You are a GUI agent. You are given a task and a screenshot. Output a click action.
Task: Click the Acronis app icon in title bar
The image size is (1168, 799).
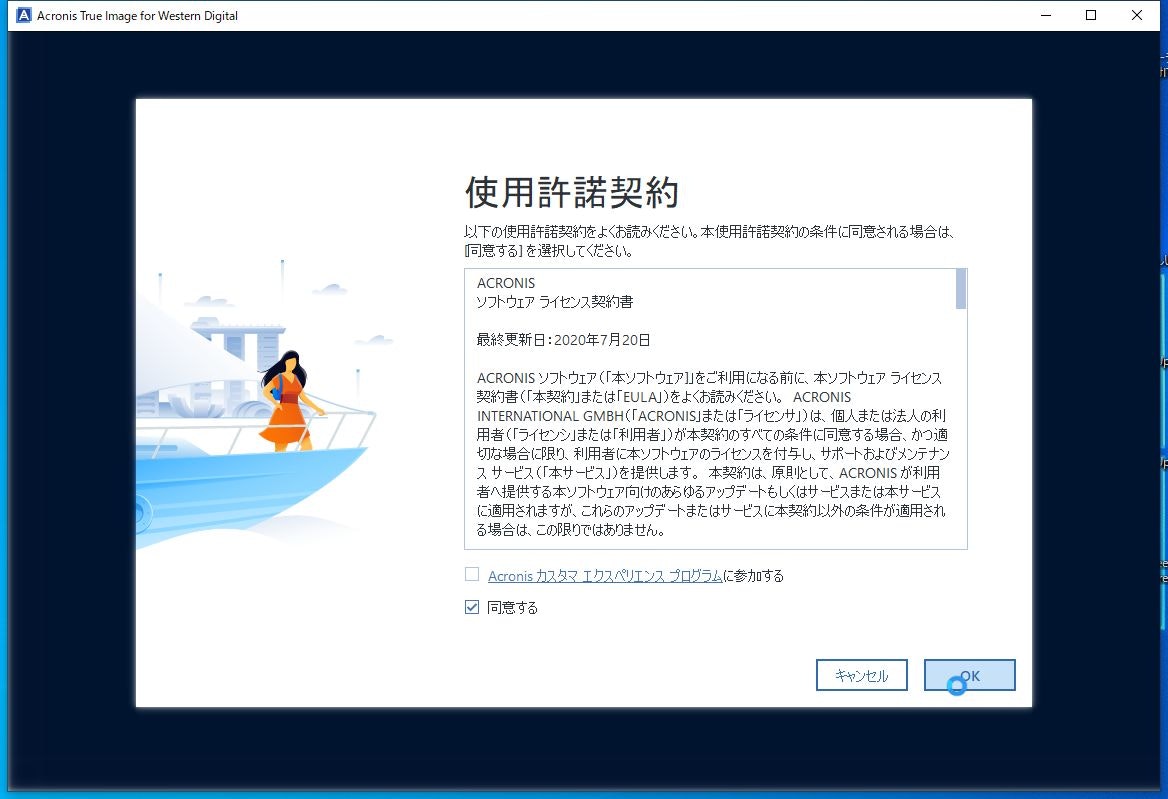(x=24, y=15)
